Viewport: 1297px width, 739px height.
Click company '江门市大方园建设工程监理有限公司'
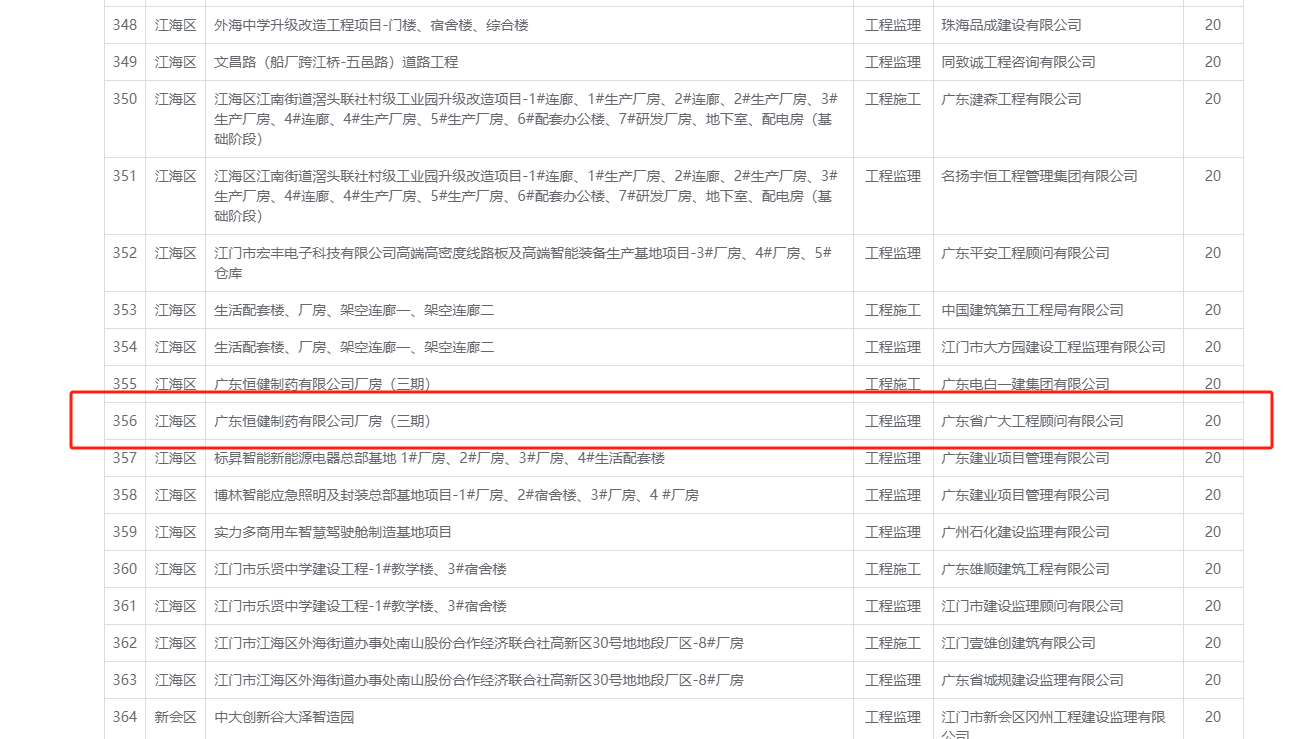tap(1053, 347)
